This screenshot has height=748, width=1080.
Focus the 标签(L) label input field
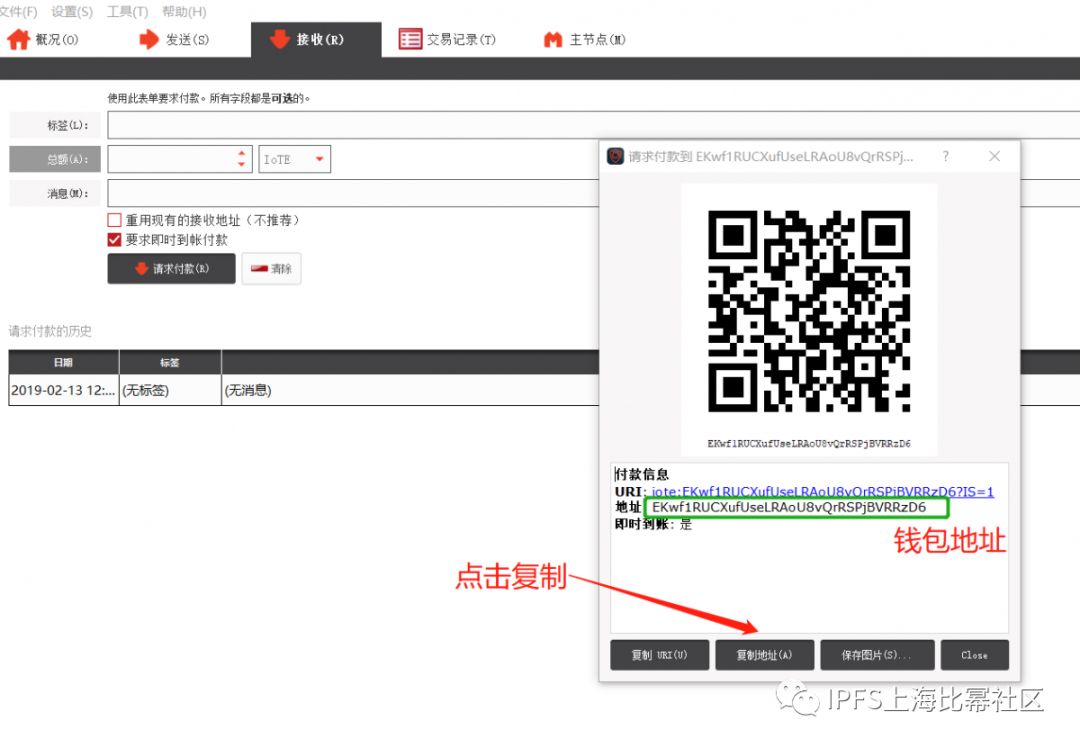pos(593,125)
